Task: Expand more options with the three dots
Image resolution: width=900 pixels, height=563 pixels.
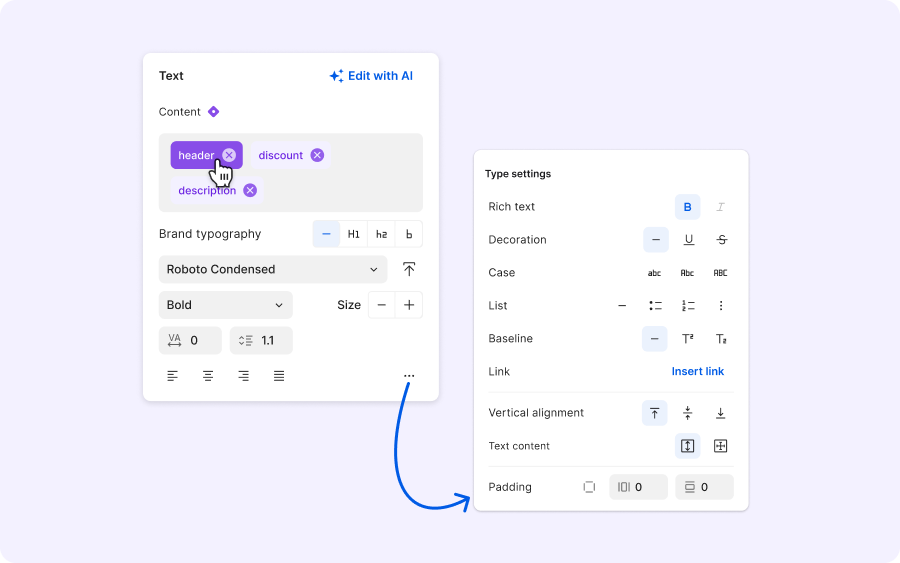Action: point(409,376)
